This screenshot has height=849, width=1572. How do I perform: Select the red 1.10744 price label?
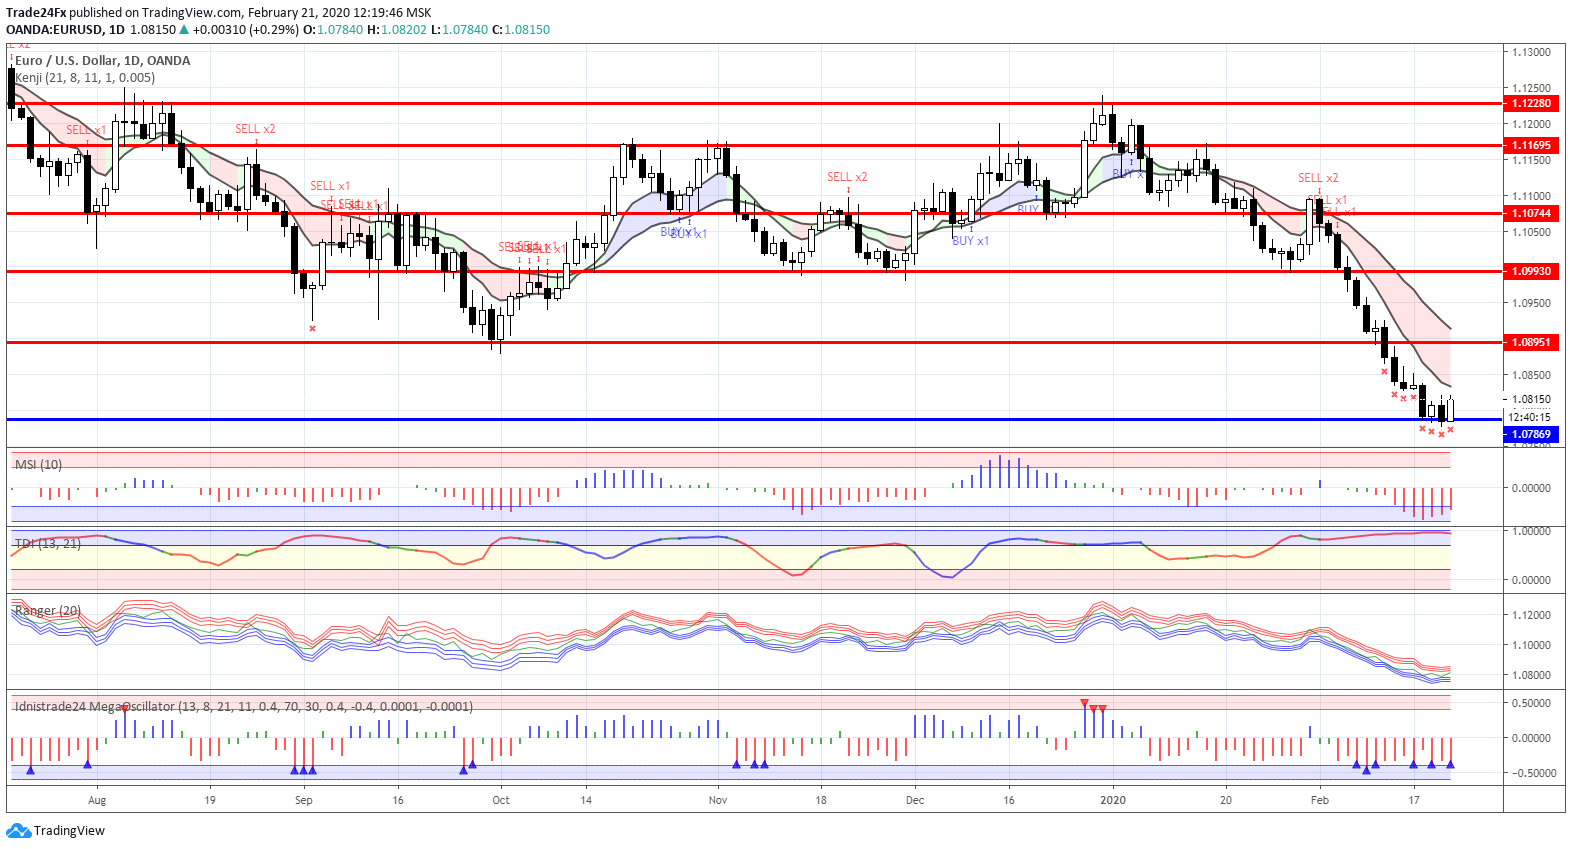(x=1530, y=213)
